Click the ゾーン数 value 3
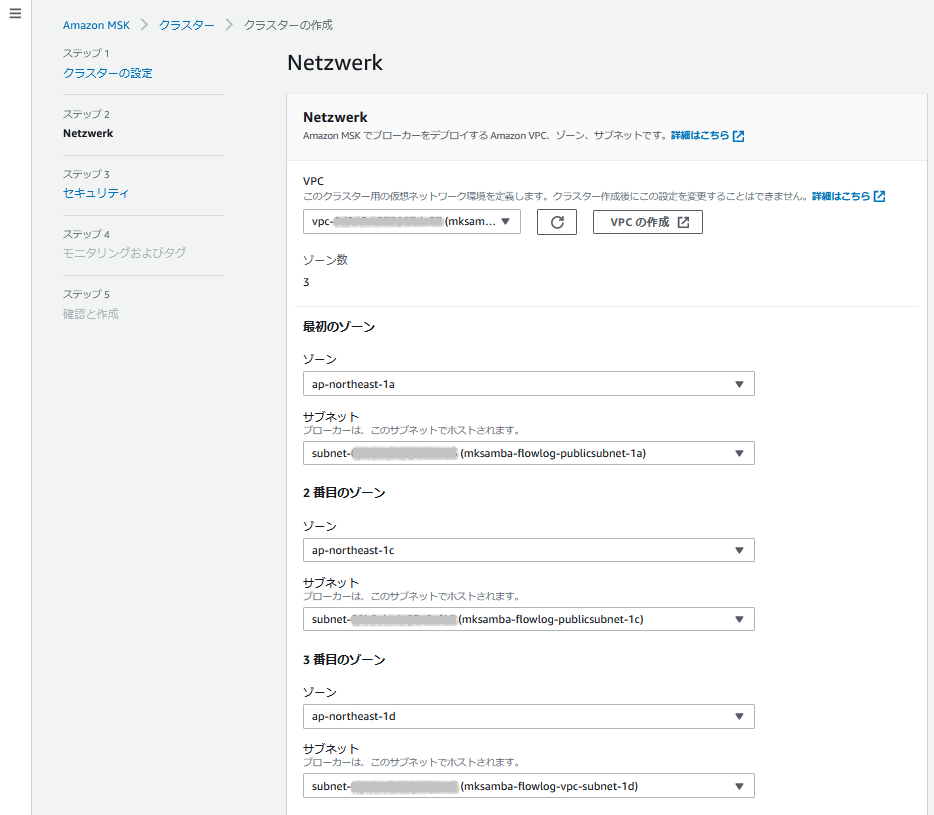This screenshot has width=934, height=815. (x=306, y=282)
